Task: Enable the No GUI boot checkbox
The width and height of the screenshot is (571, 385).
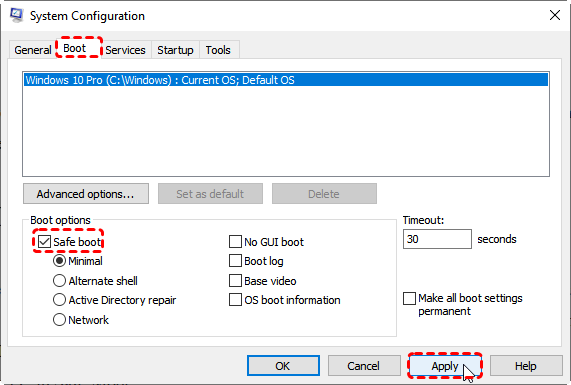Action: tap(235, 241)
